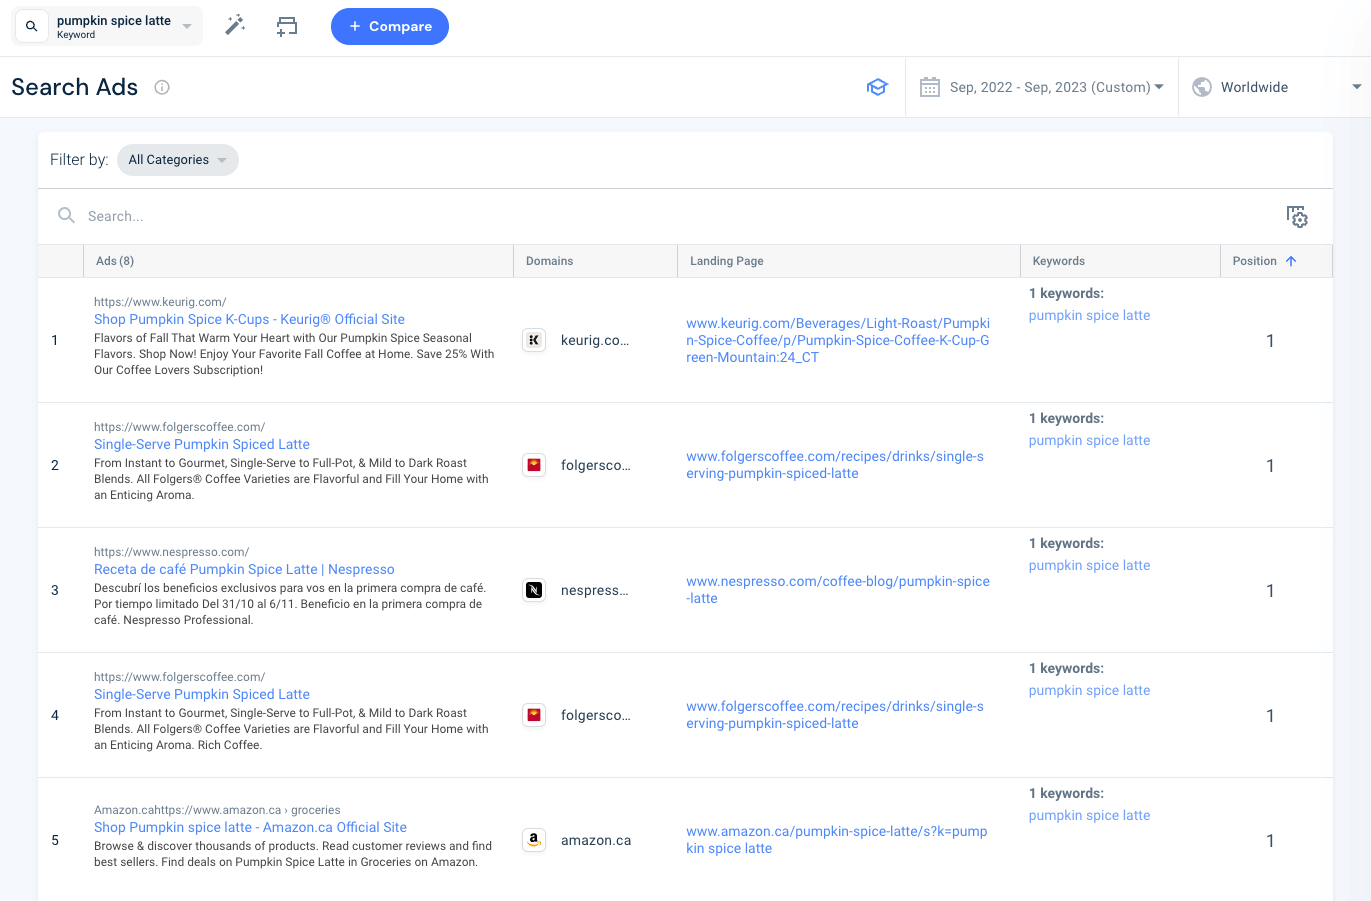
Task: Expand the Worldwide country dropdown arrow
Action: (x=1357, y=87)
